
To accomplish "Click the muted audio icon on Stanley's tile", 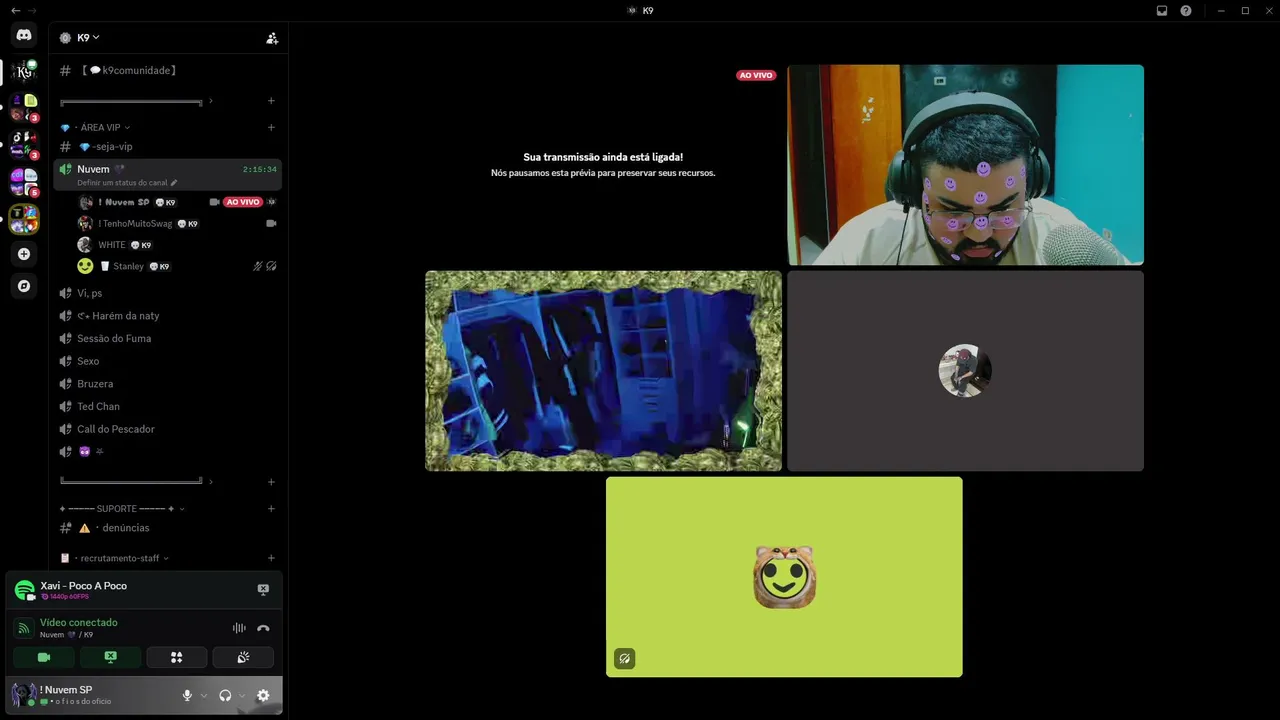I will [624, 659].
